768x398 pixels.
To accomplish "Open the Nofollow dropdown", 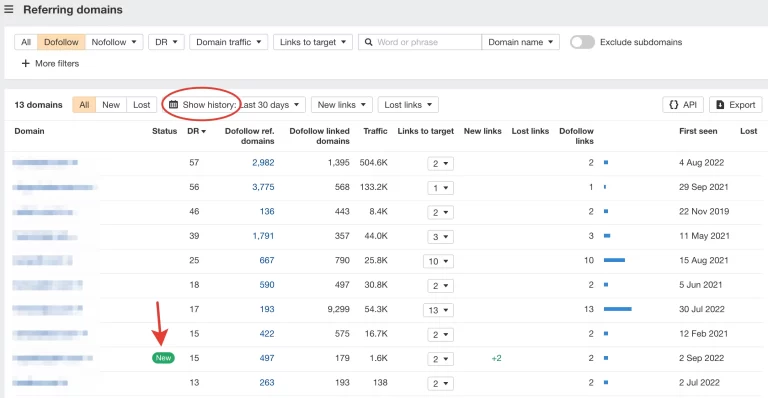I will 114,42.
